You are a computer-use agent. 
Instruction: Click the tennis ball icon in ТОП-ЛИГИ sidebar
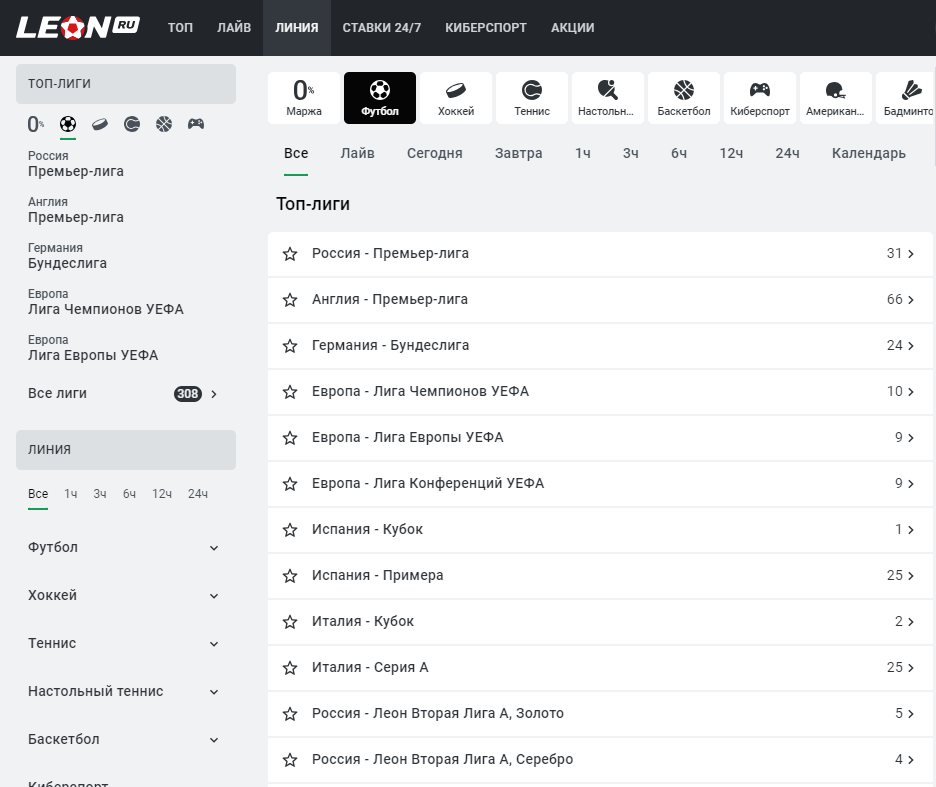click(x=132, y=124)
